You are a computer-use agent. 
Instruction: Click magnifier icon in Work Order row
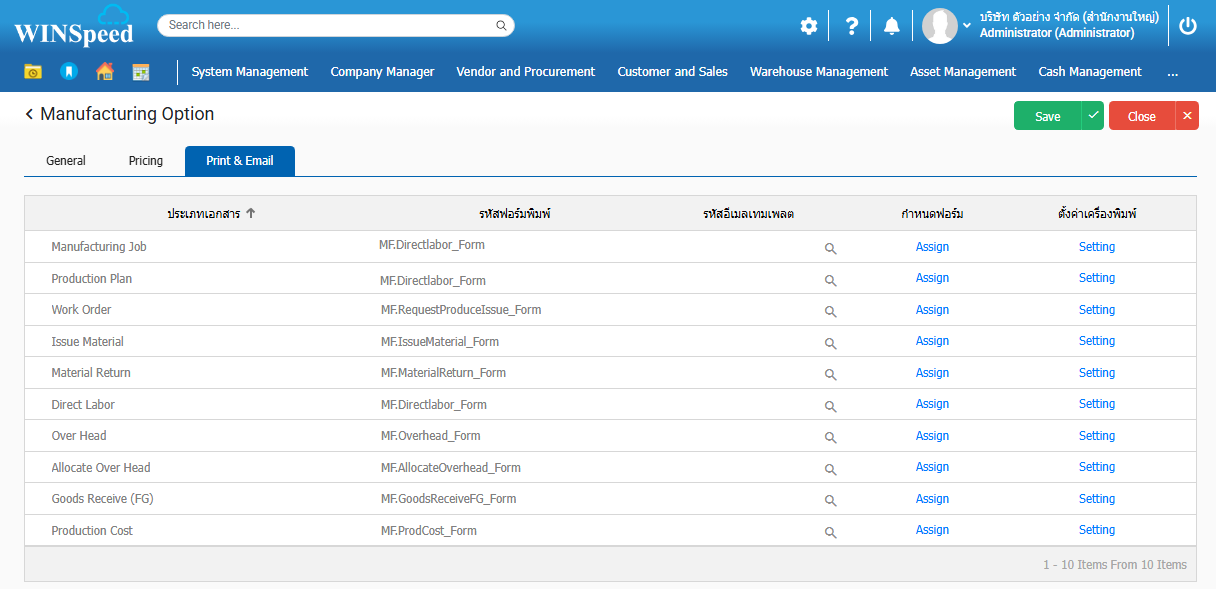[x=830, y=311]
